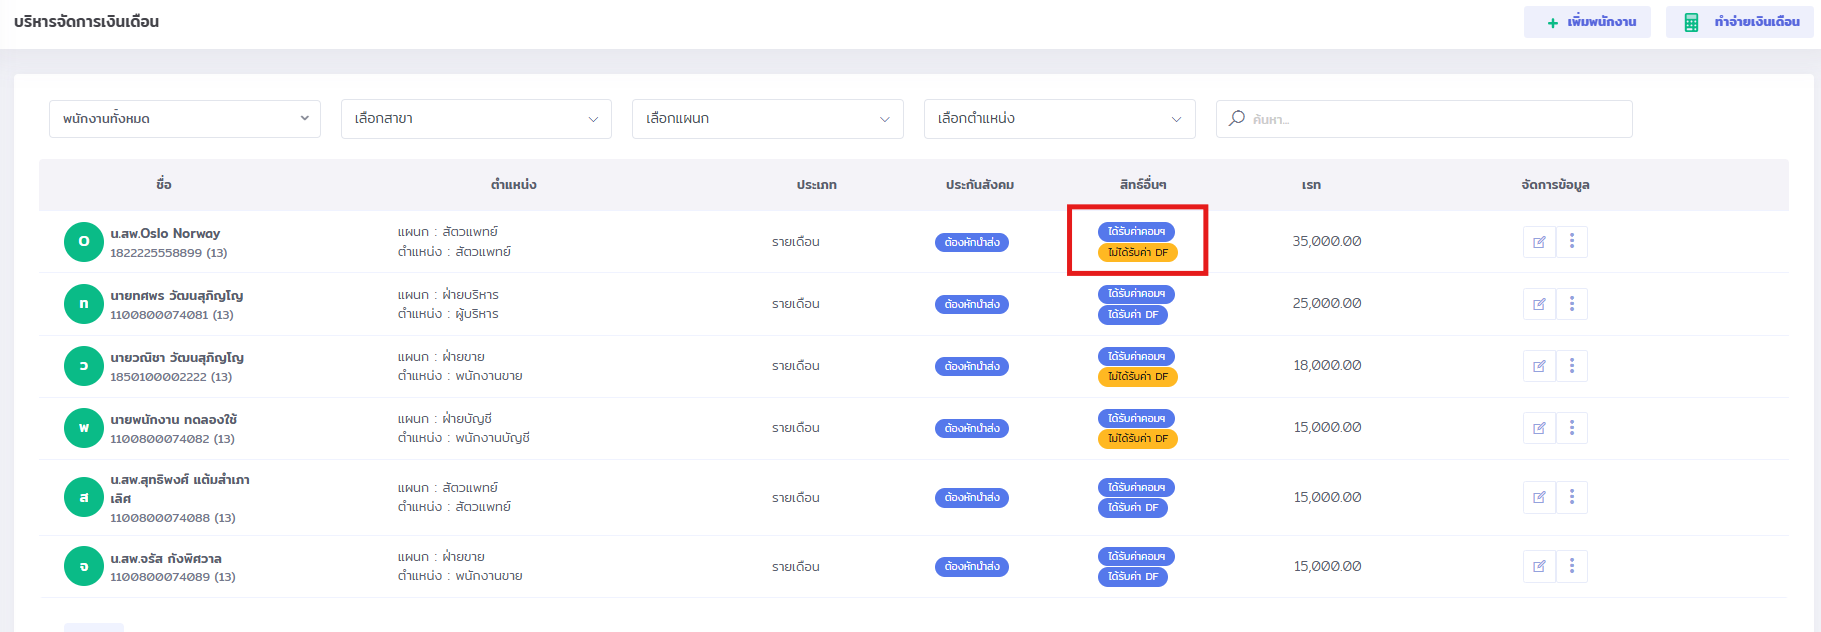1821x632 pixels.
Task: Click ต้องหักนำส่ง badge in the 25,000.00 row
Action: (971, 304)
